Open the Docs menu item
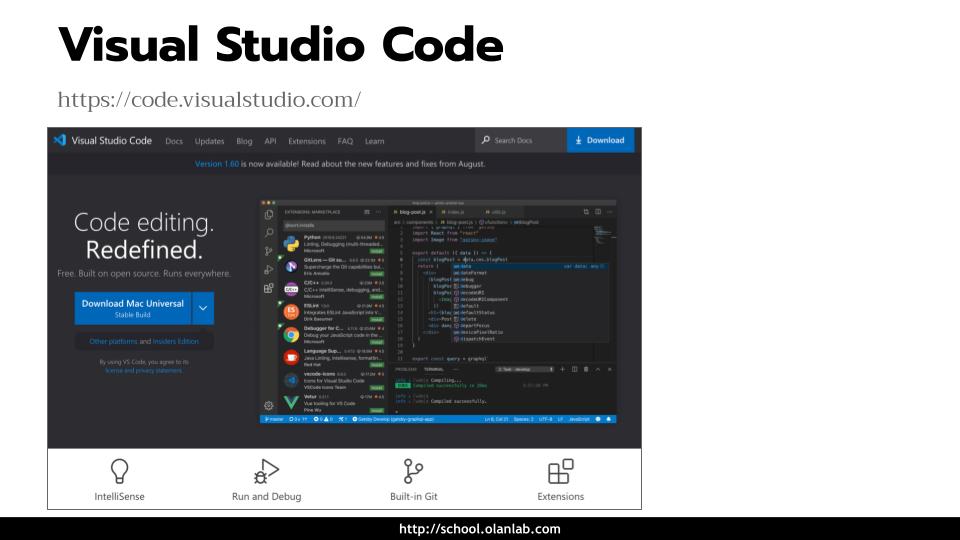 [174, 141]
